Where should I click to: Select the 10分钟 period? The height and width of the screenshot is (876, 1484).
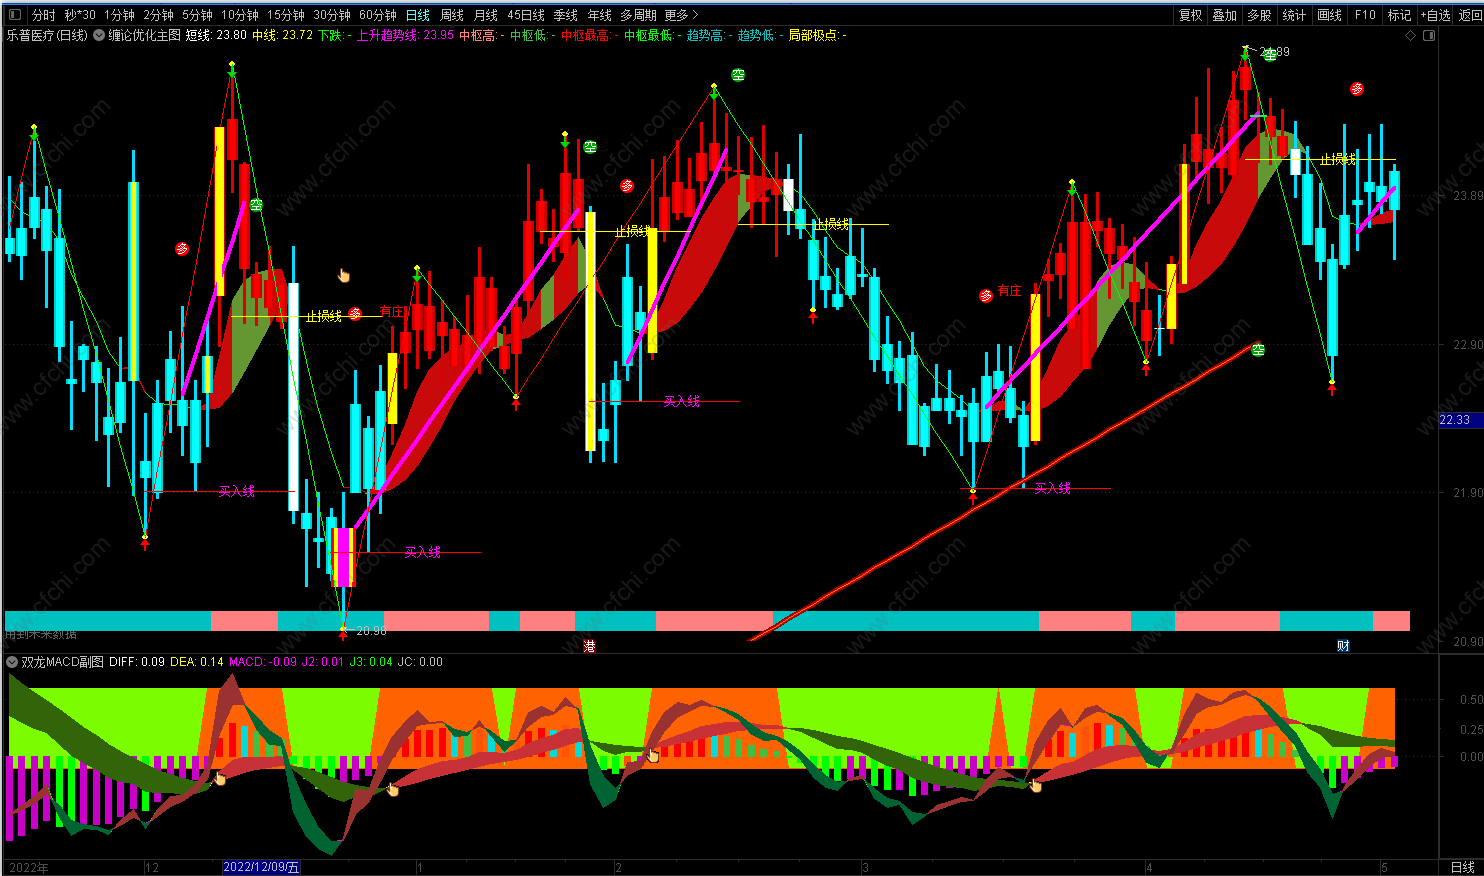pos(240,15)
